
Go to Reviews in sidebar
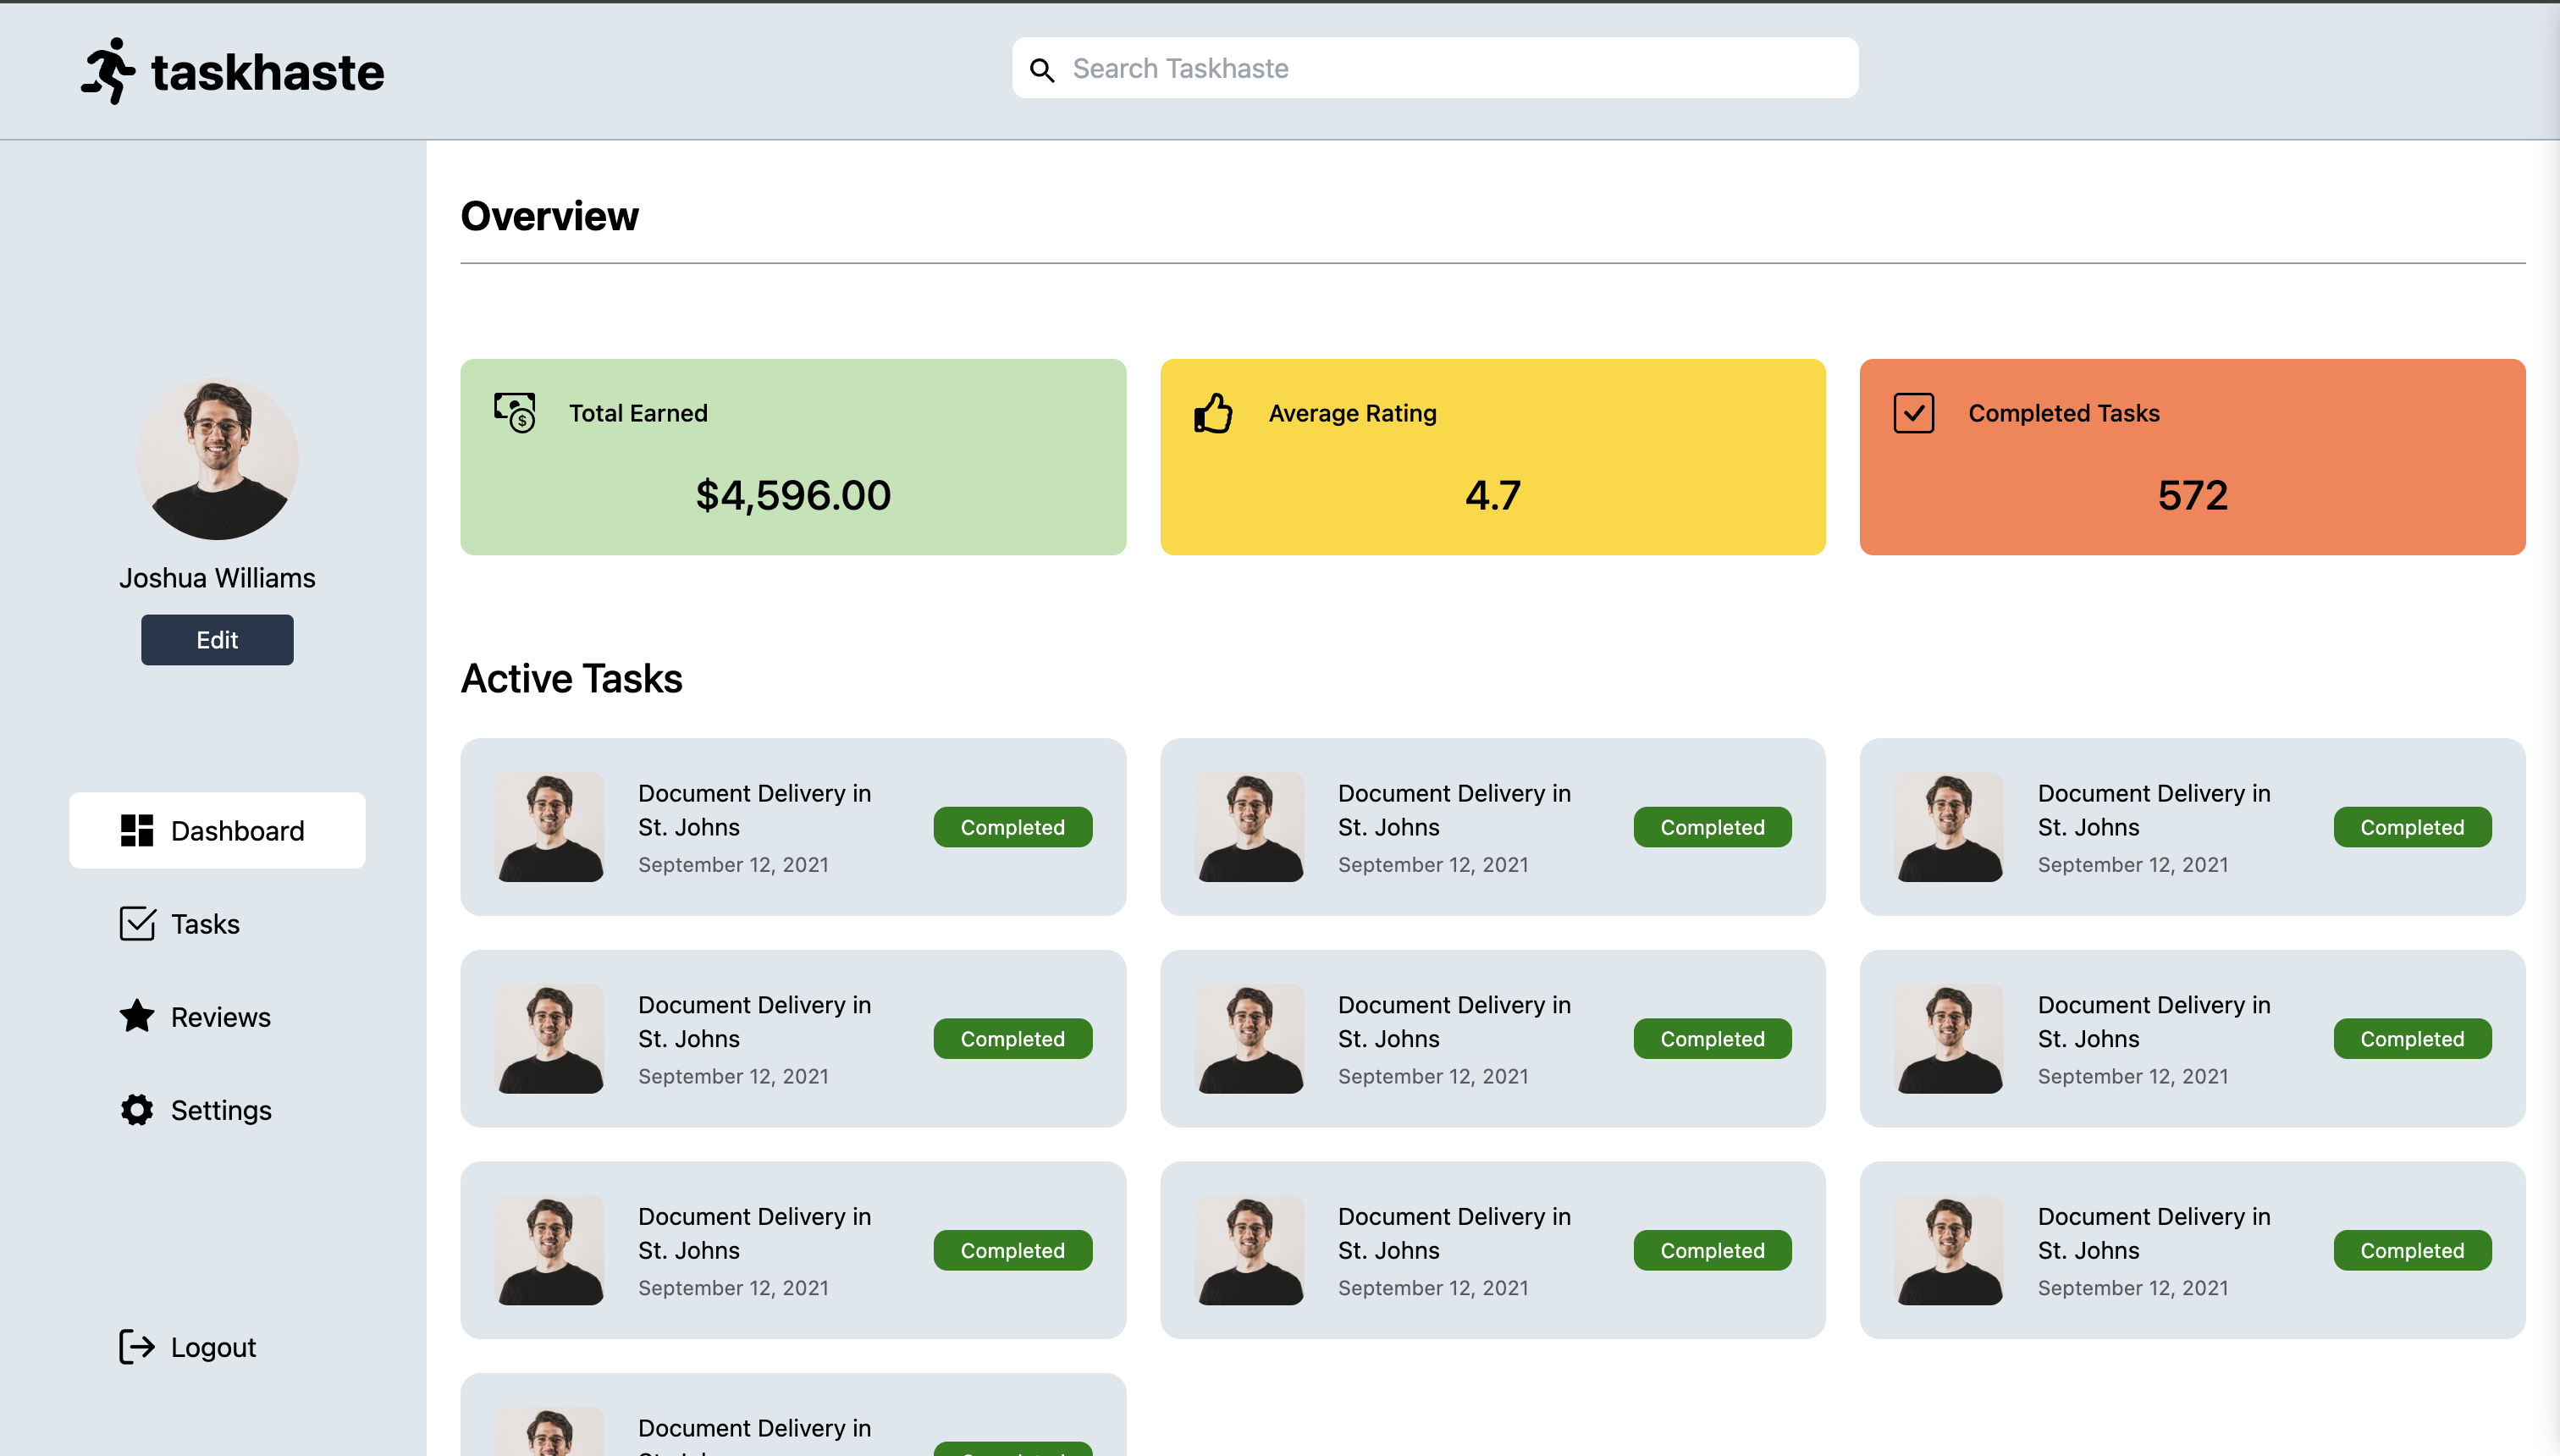(220, 1016)
